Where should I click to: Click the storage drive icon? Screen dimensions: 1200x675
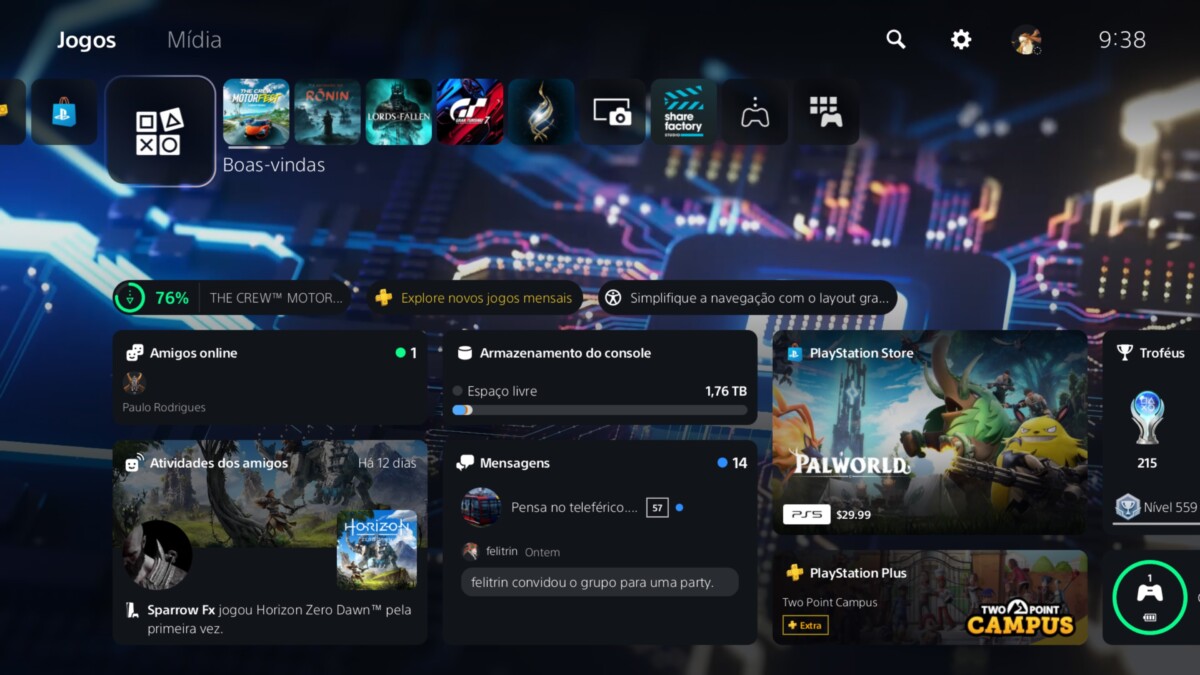464,353
